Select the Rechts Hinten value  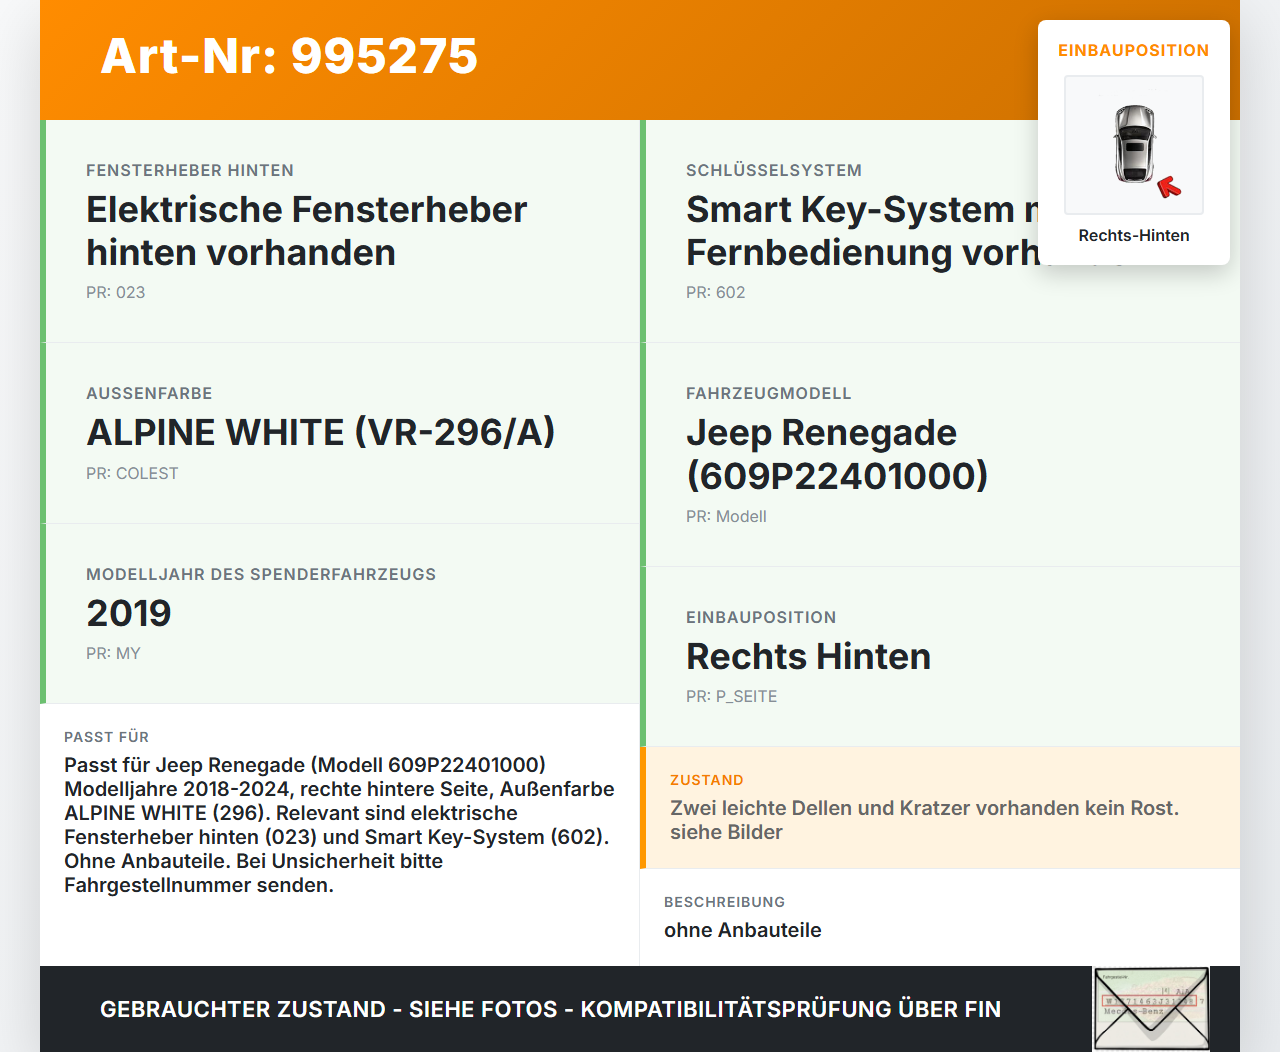click(809, 657)
